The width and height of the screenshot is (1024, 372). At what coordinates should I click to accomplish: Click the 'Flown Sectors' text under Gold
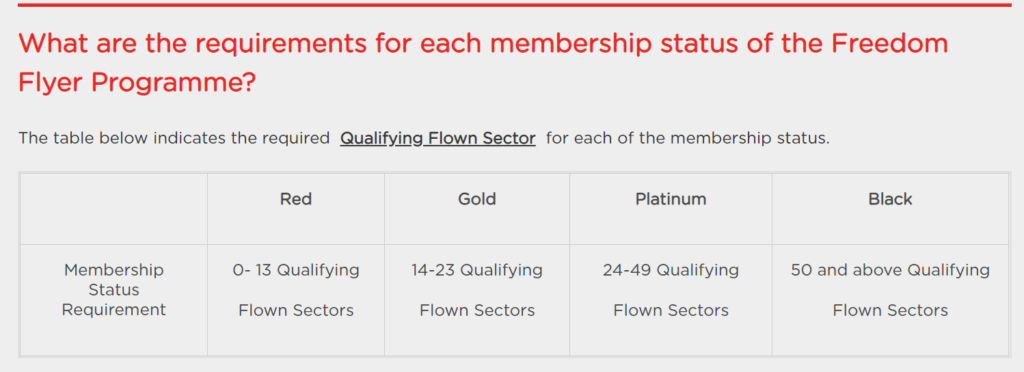click(477, 311)
